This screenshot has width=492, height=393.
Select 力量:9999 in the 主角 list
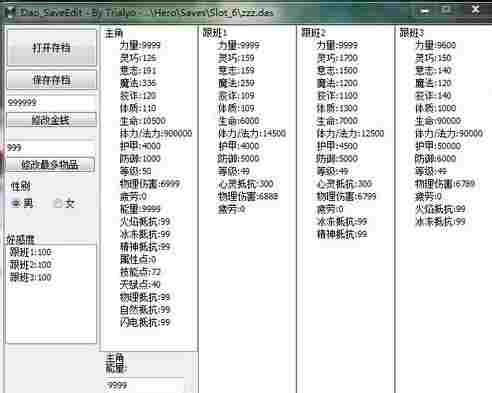[x=140, y=45]
